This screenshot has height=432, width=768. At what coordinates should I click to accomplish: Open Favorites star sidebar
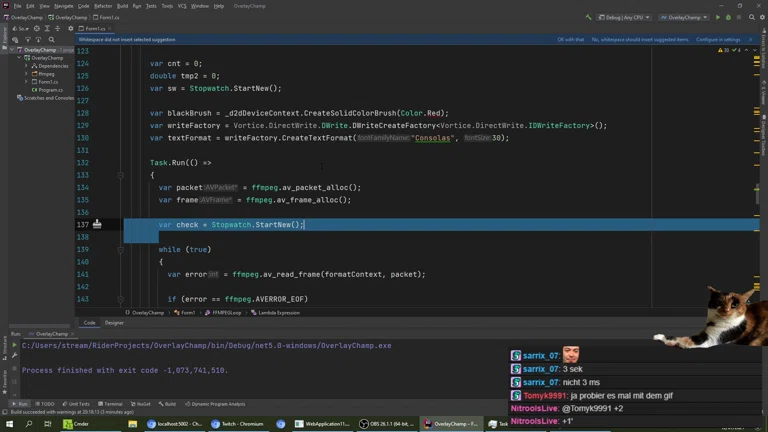(4, 381)
